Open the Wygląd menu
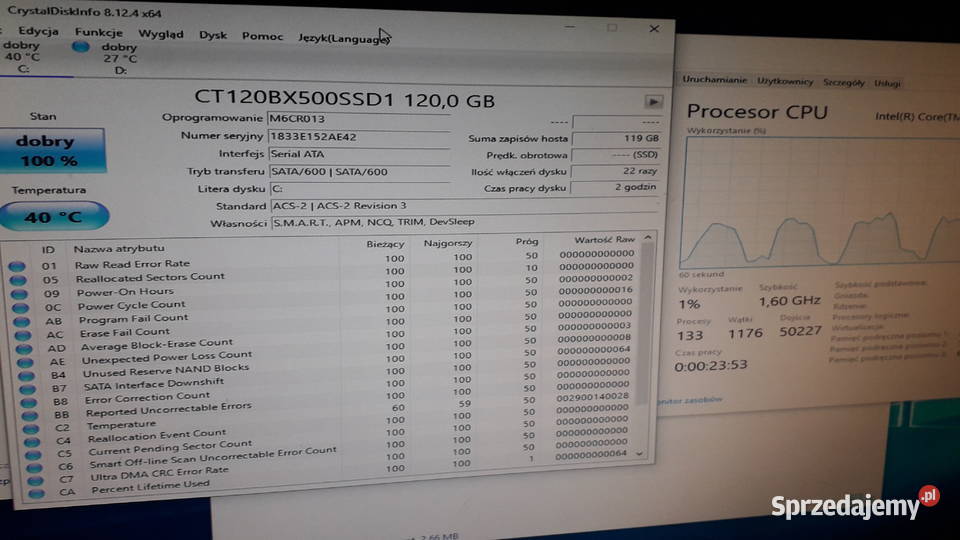This screenshot has height=540, width=960. coord(160,34)
